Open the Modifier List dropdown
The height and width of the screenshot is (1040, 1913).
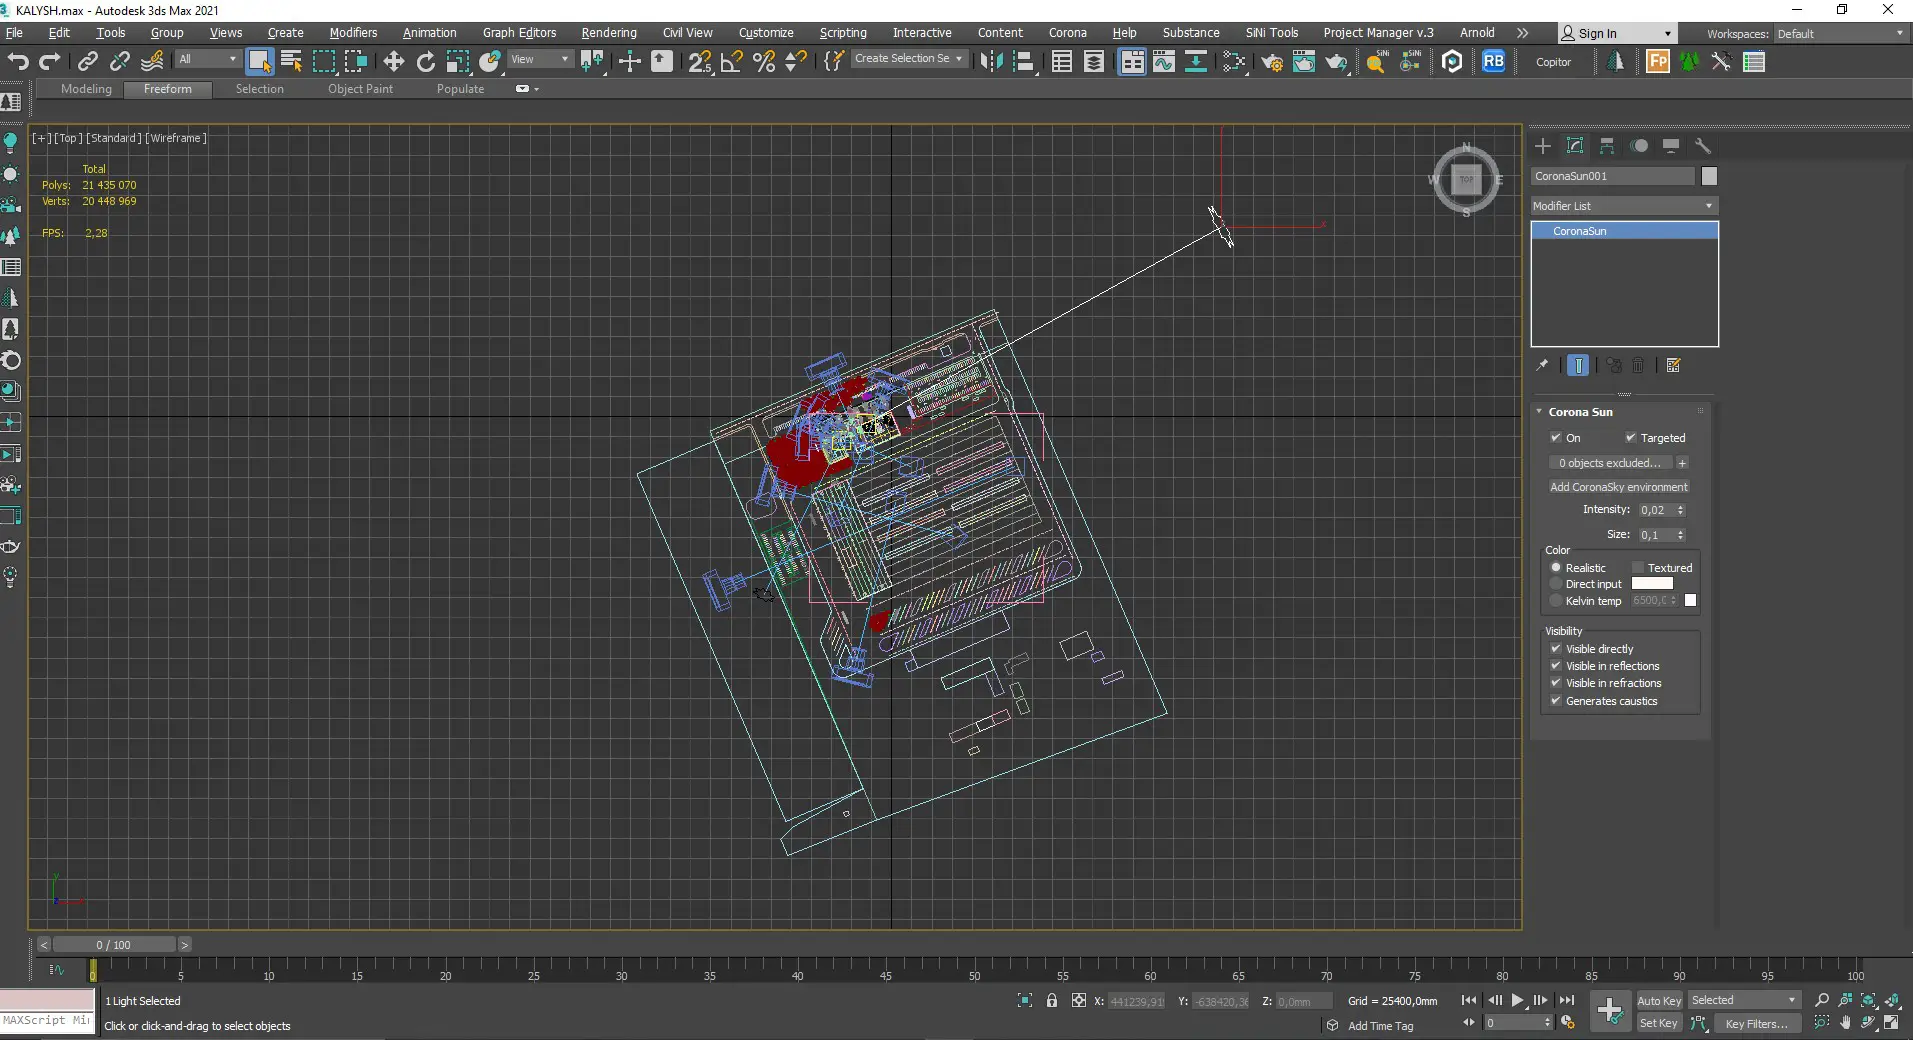point(1623,206)
